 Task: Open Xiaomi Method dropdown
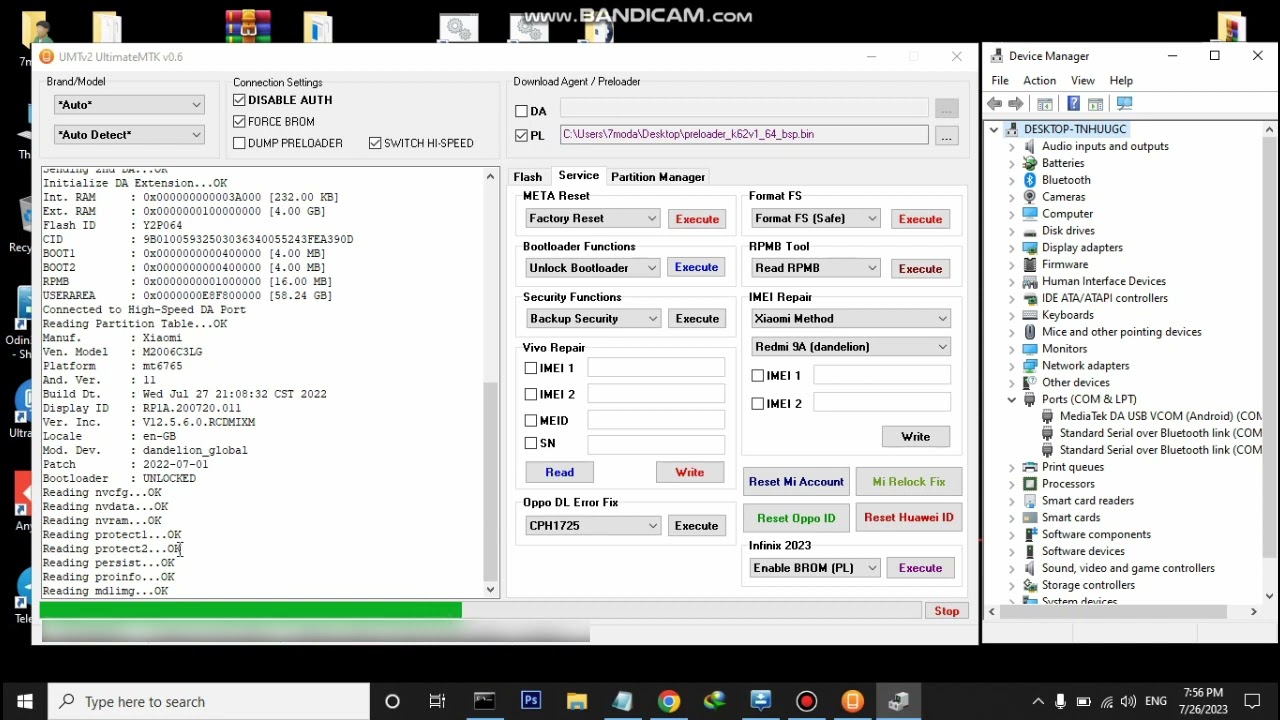pos(851,318)
